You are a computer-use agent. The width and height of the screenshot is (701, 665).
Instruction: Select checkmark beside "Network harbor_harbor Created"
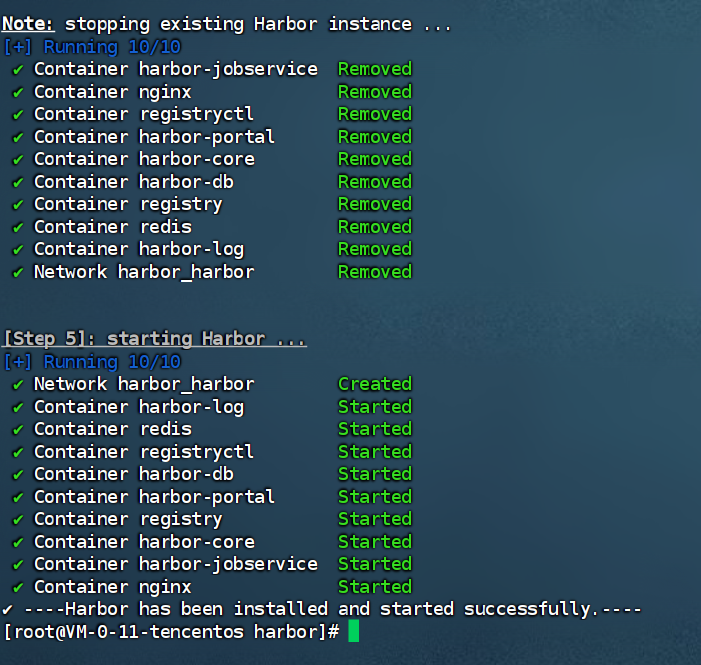pyautogui.click(x=18, y=384)
